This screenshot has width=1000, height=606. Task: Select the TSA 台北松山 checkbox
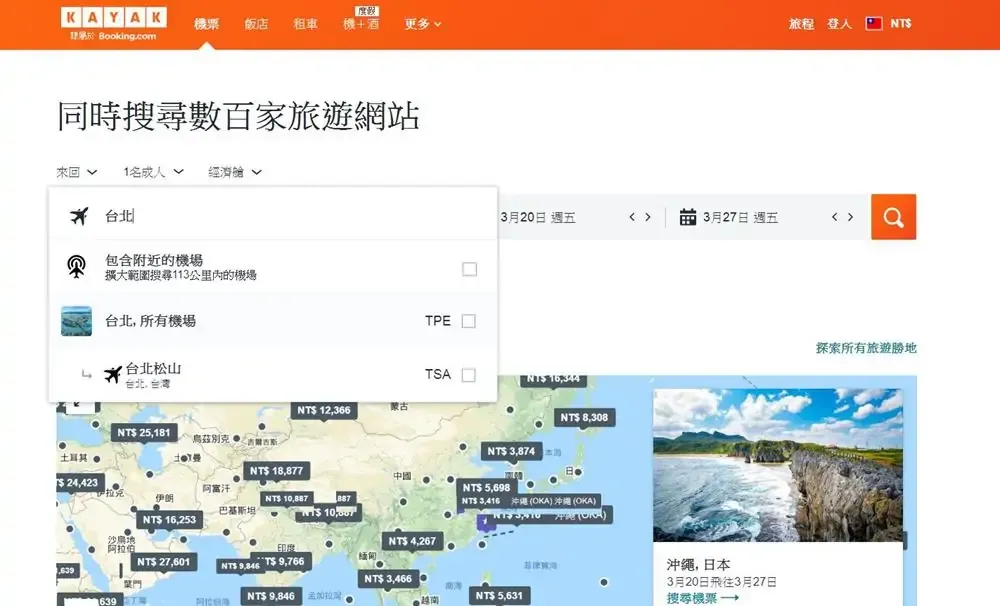click(469, 375)
